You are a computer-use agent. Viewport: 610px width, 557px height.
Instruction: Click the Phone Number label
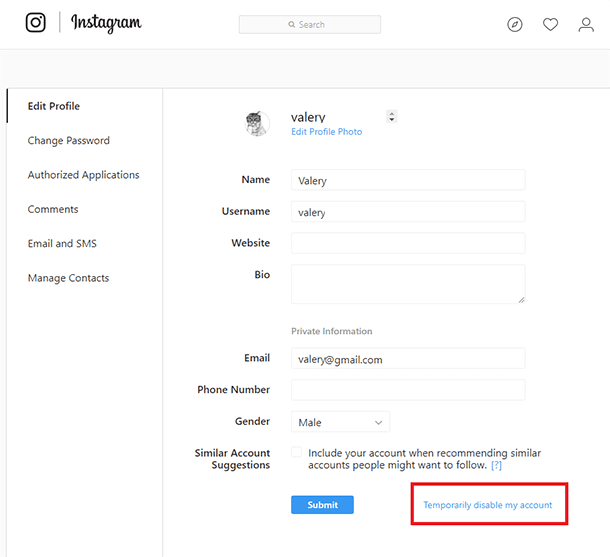(x=233, y=390)
